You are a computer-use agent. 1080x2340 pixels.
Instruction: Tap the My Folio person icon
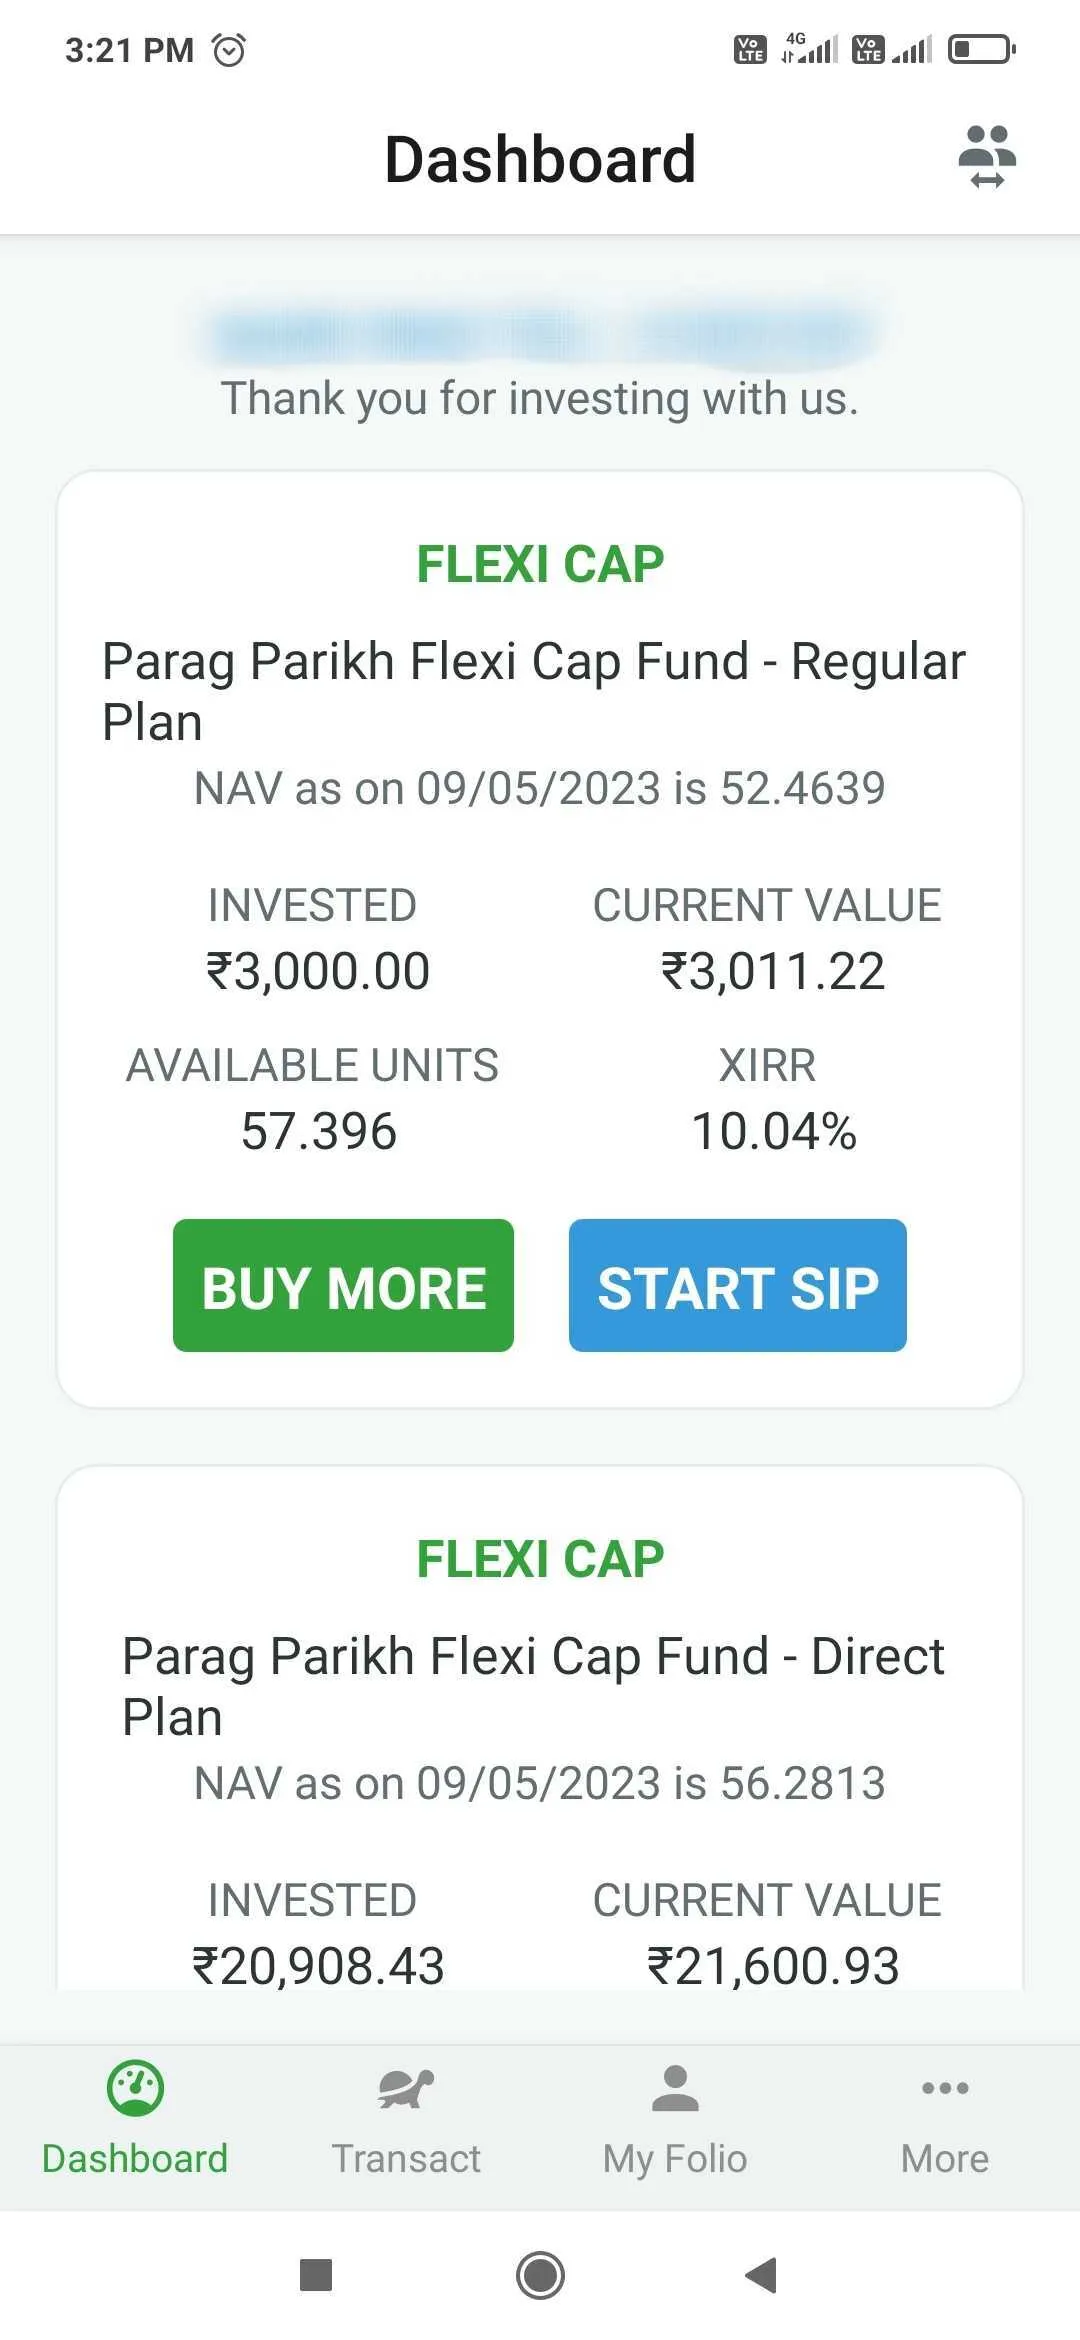click(x=675, y=2088)
